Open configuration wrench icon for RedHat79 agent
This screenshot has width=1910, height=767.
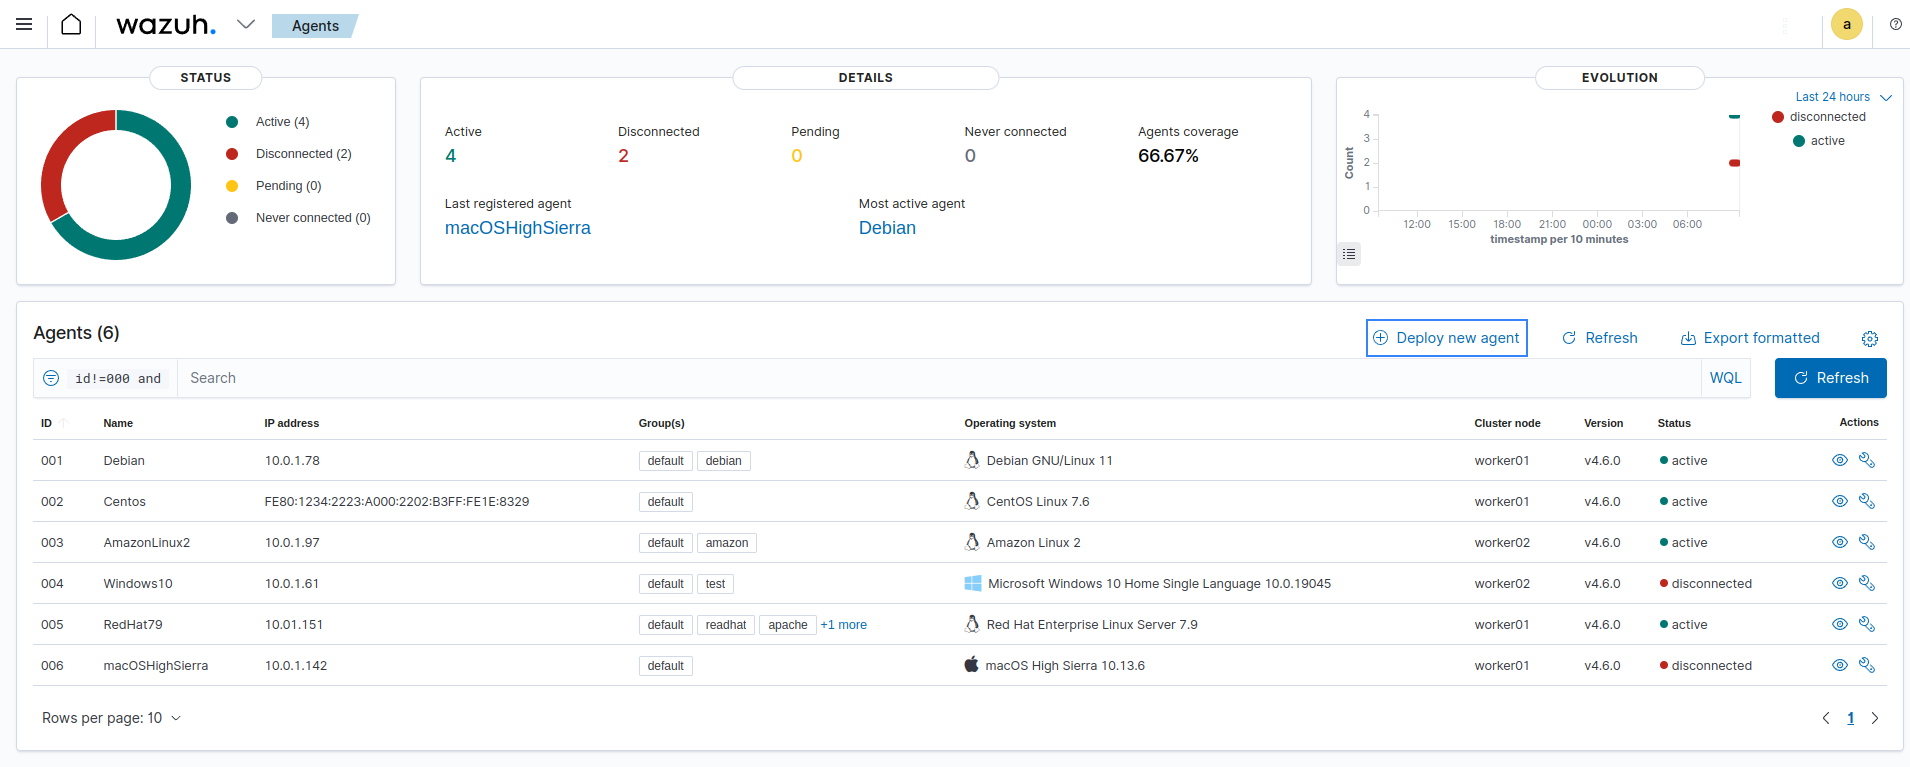click(x=1866, y=624)
